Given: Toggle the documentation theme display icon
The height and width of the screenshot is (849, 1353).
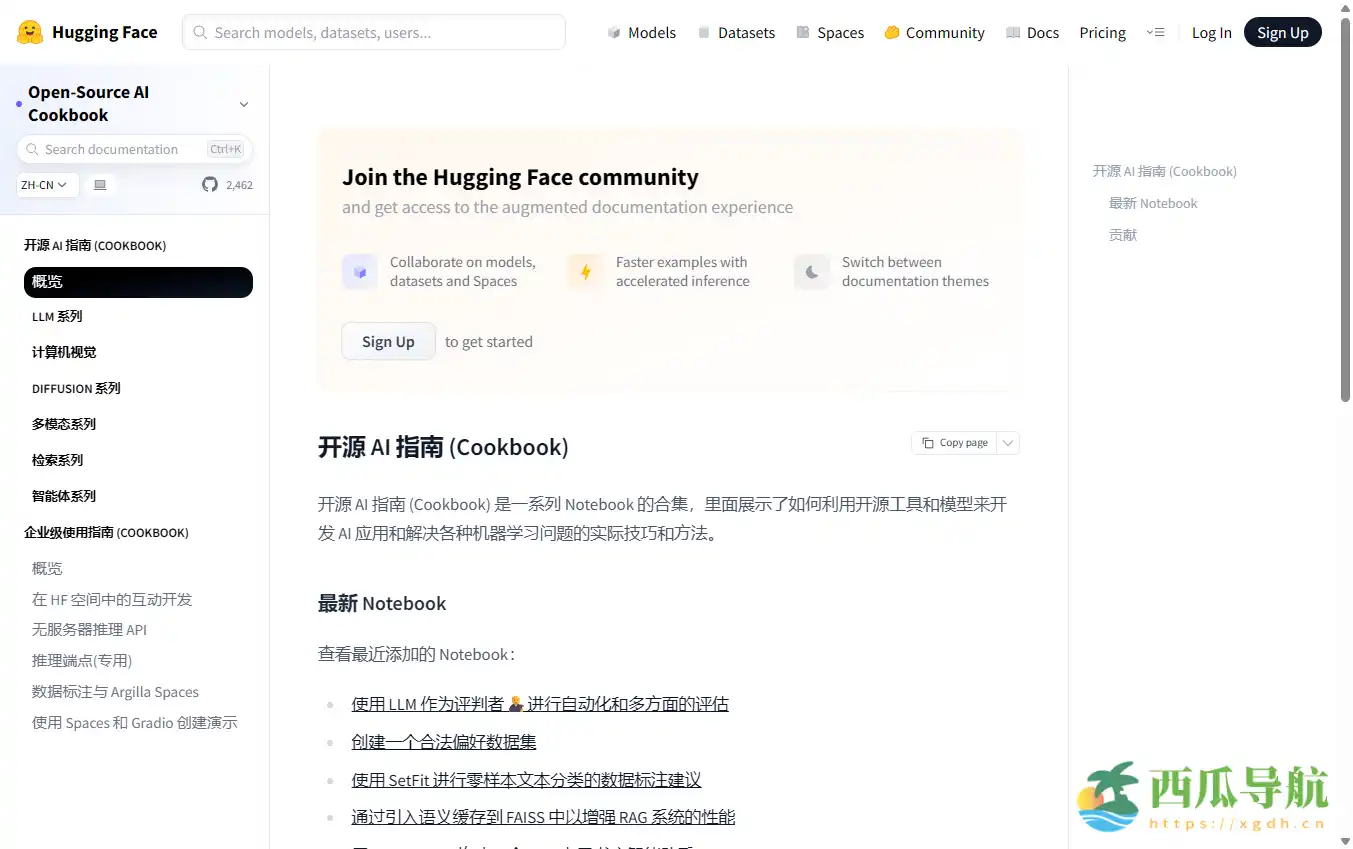Looking at the screenshot, I should click(100, 184).
